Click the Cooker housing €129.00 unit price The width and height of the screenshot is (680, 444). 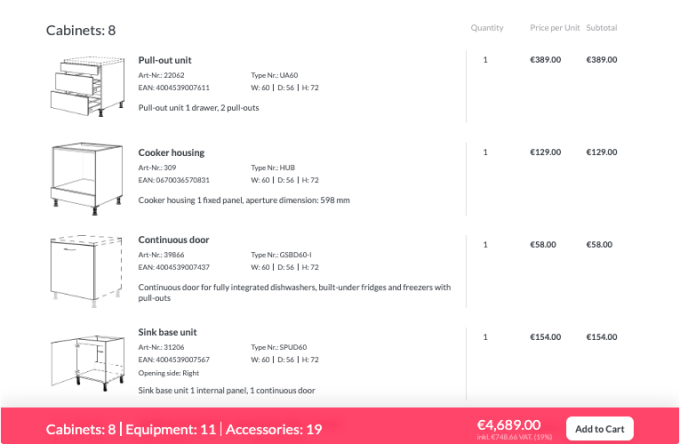(545, 152)
